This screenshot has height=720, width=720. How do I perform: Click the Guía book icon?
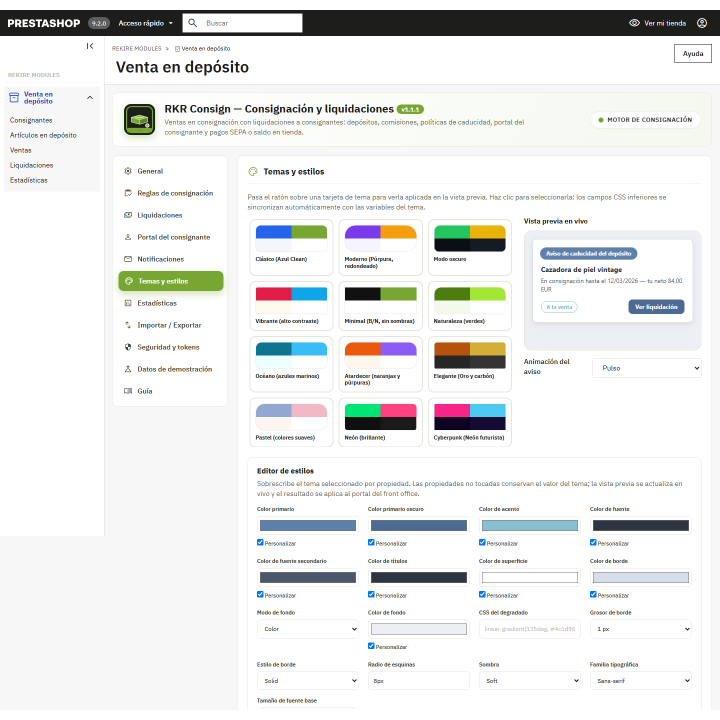point(128,391)
